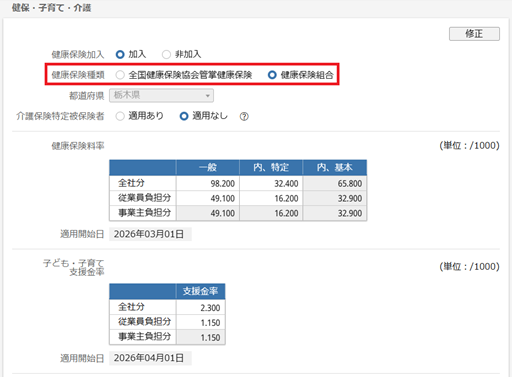Viewport: 512px width, 377px height.
Task: Click the 健保・子育て・介護 section title
Action: [x=51, y=8]
